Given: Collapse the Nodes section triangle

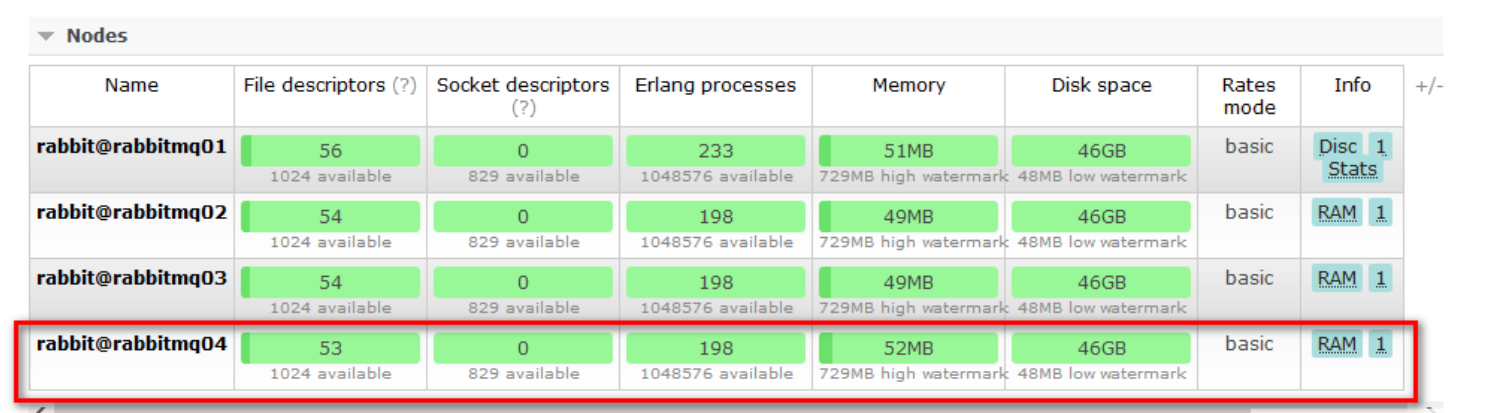Looking at the screenshot, I should pos(45,36).
